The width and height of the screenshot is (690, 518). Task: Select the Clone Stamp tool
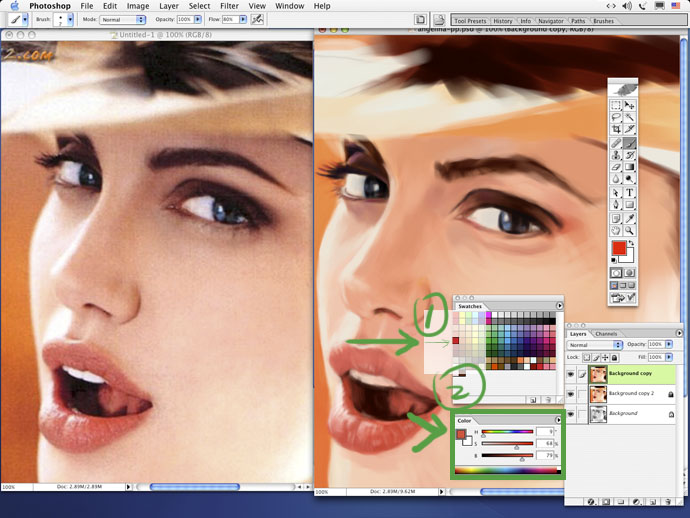click(616, 155)
